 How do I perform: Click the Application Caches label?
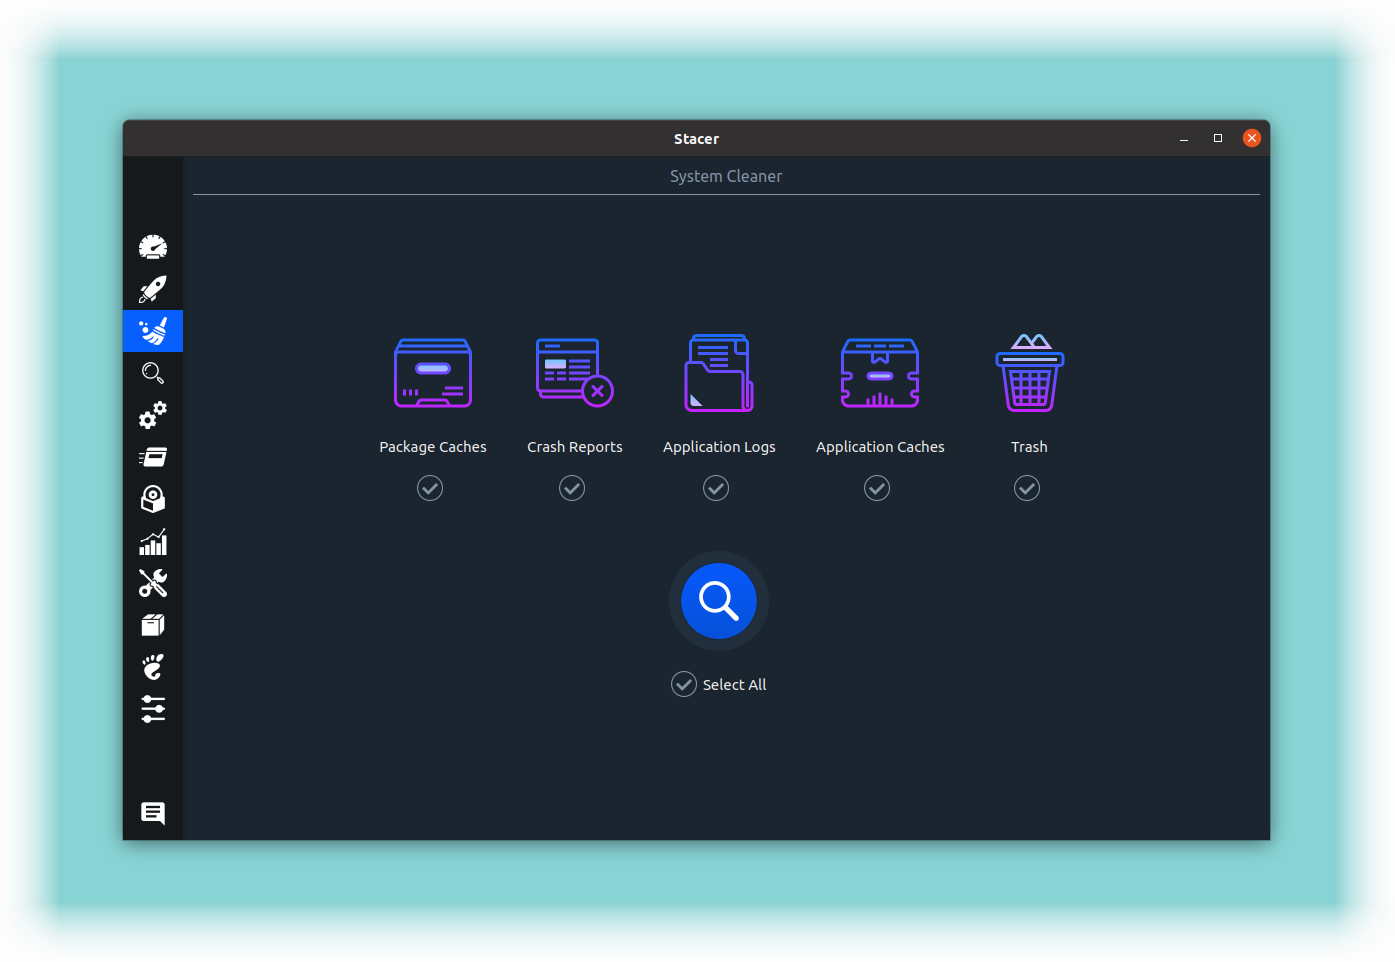click(880, 447)
